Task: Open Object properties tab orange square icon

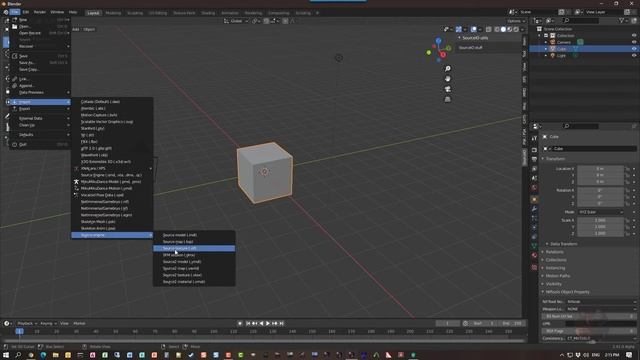Action: tap(534, 199)
